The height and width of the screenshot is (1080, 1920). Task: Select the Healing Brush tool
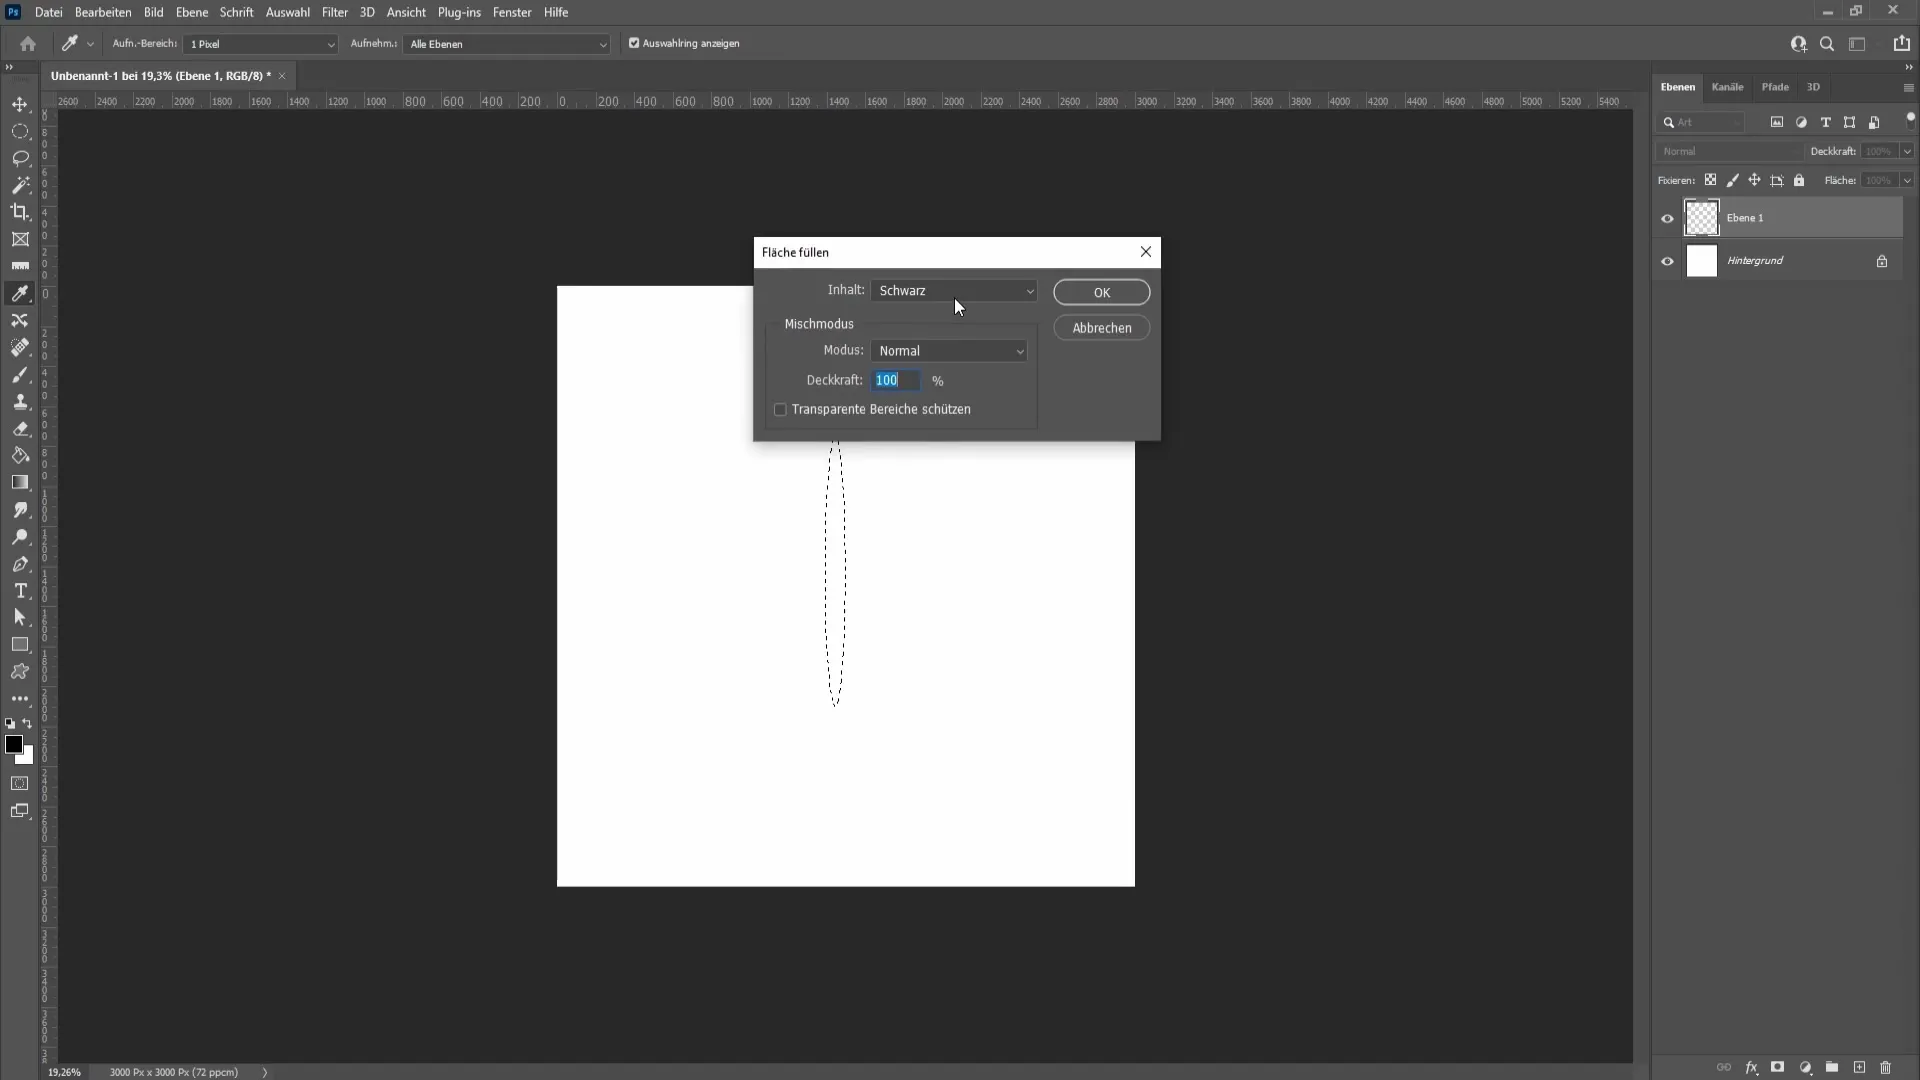[20, 347]
